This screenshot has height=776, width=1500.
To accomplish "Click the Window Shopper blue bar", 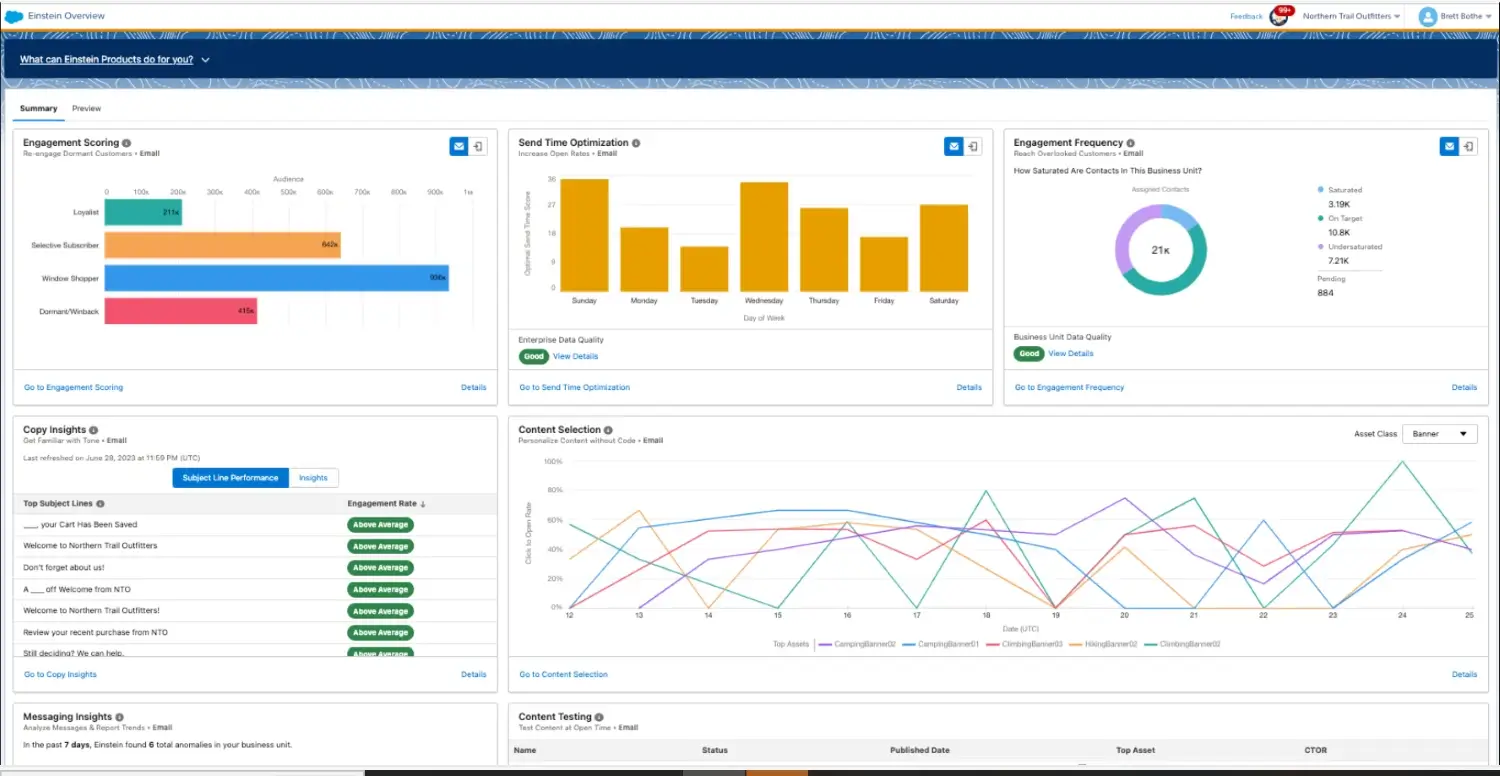I will [x=277, y=278].
